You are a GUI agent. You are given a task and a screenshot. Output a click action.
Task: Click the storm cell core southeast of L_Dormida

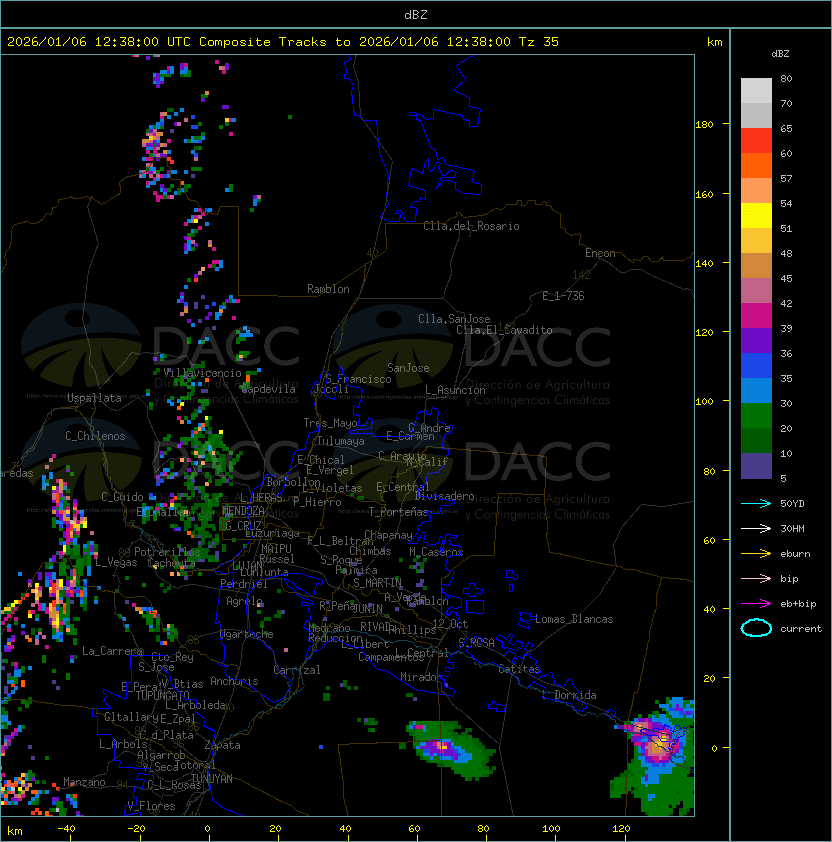point(660,745)
